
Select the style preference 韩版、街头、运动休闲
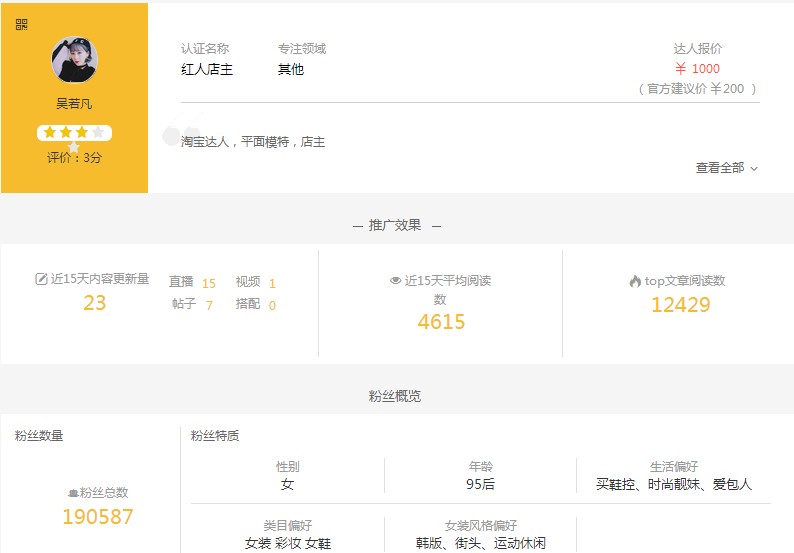[x=481, y=543]
